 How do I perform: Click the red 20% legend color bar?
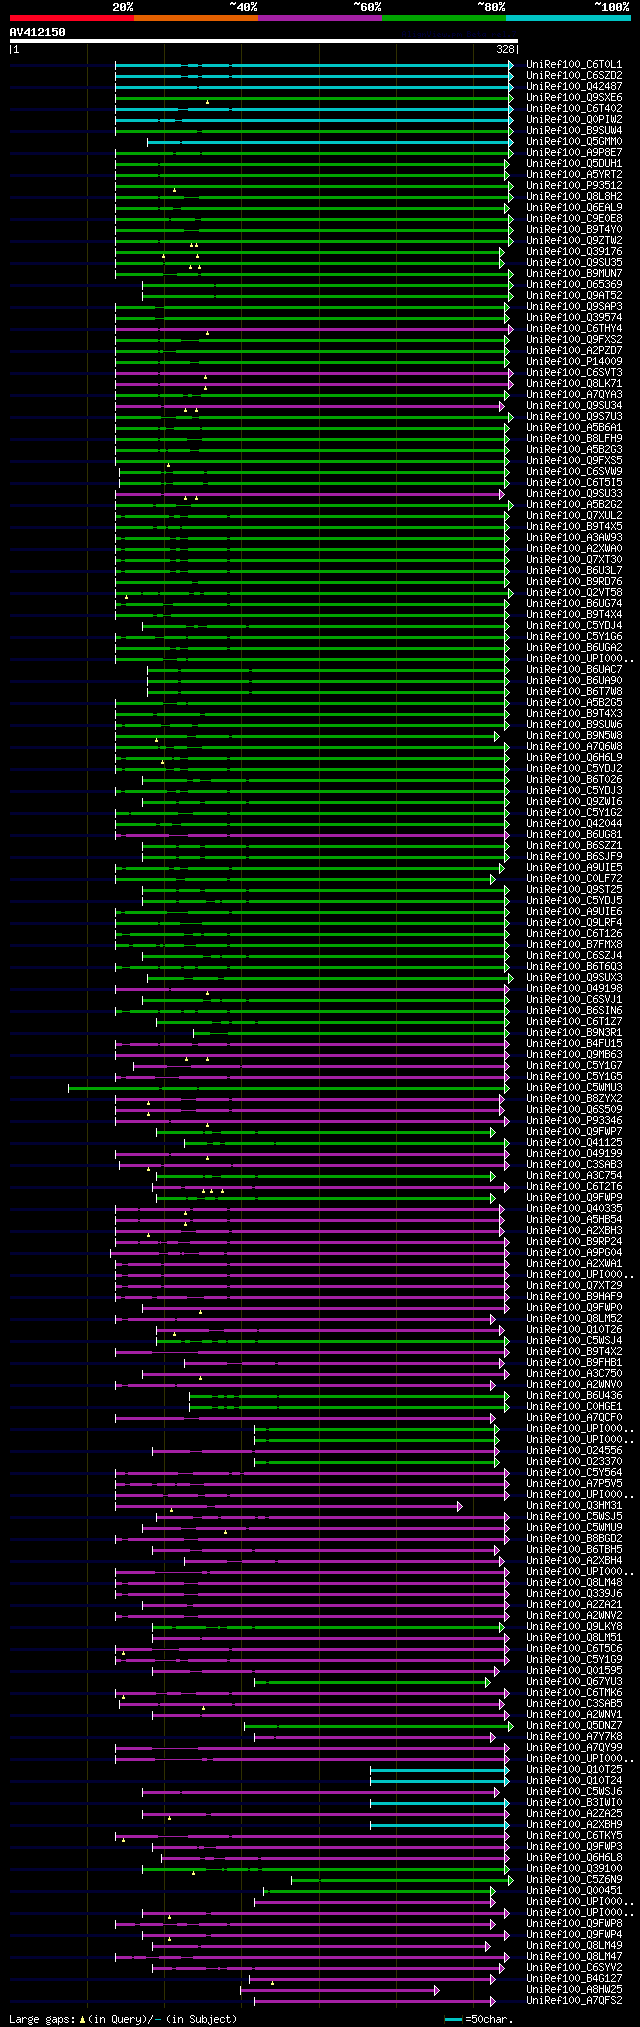[71, 18]
